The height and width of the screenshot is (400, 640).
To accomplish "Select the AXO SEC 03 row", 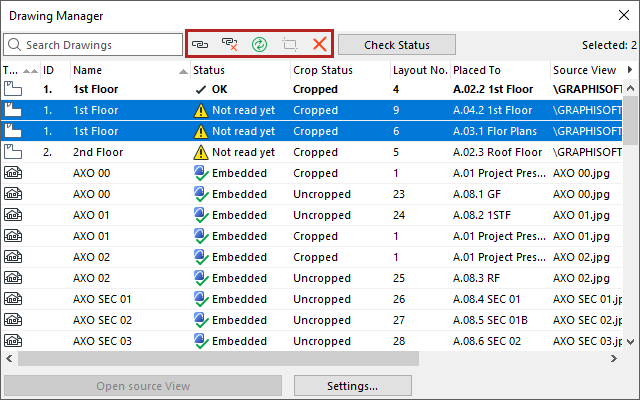I will click(250, 341).
